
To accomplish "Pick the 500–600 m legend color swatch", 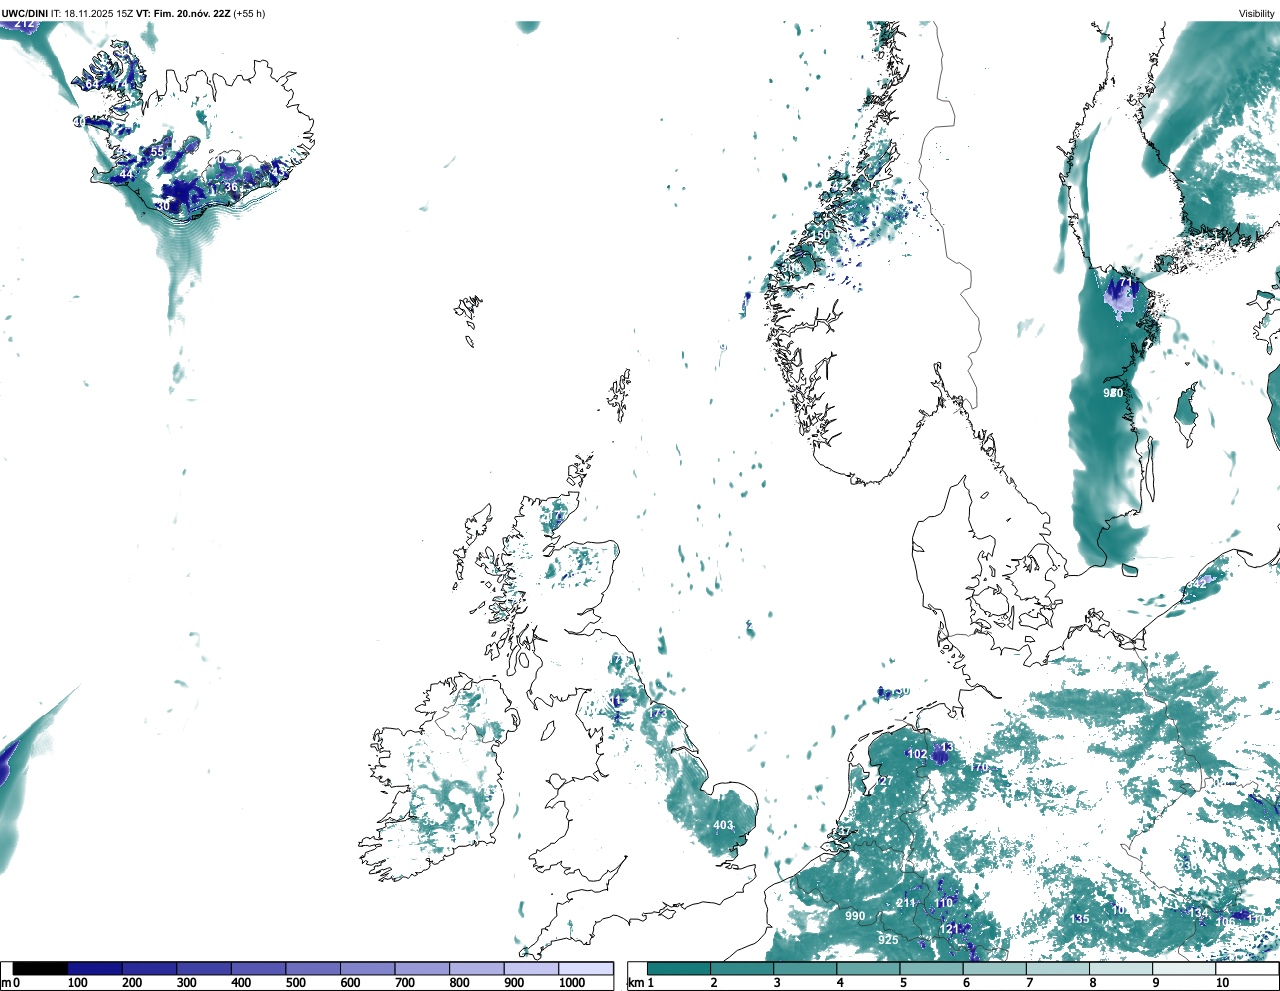I will point(313,969).
